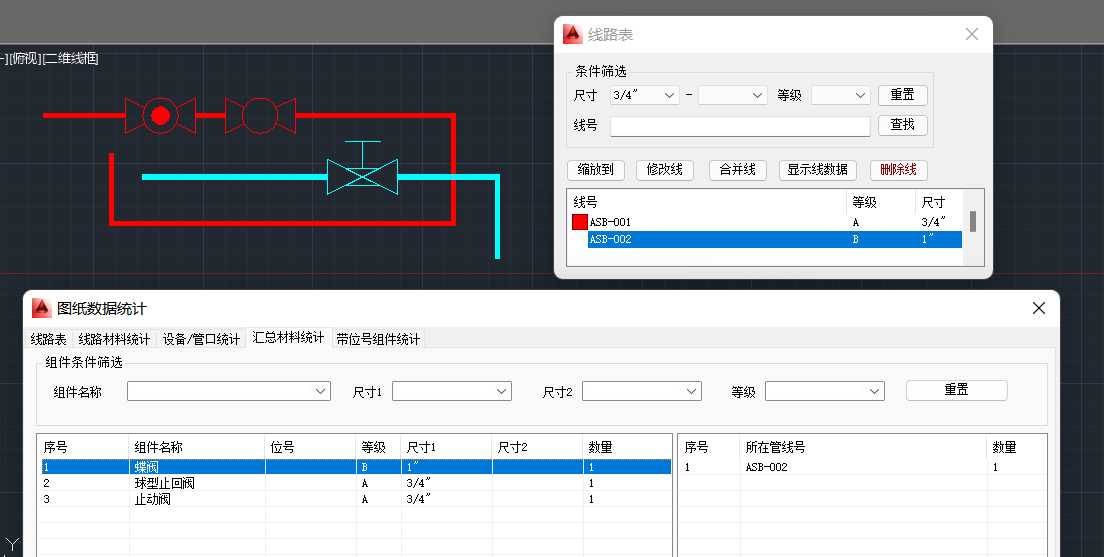This screenshot has height=557, width=1104.
Task: Open the 尺寸 3/4" dropdown
Action: 644,96
